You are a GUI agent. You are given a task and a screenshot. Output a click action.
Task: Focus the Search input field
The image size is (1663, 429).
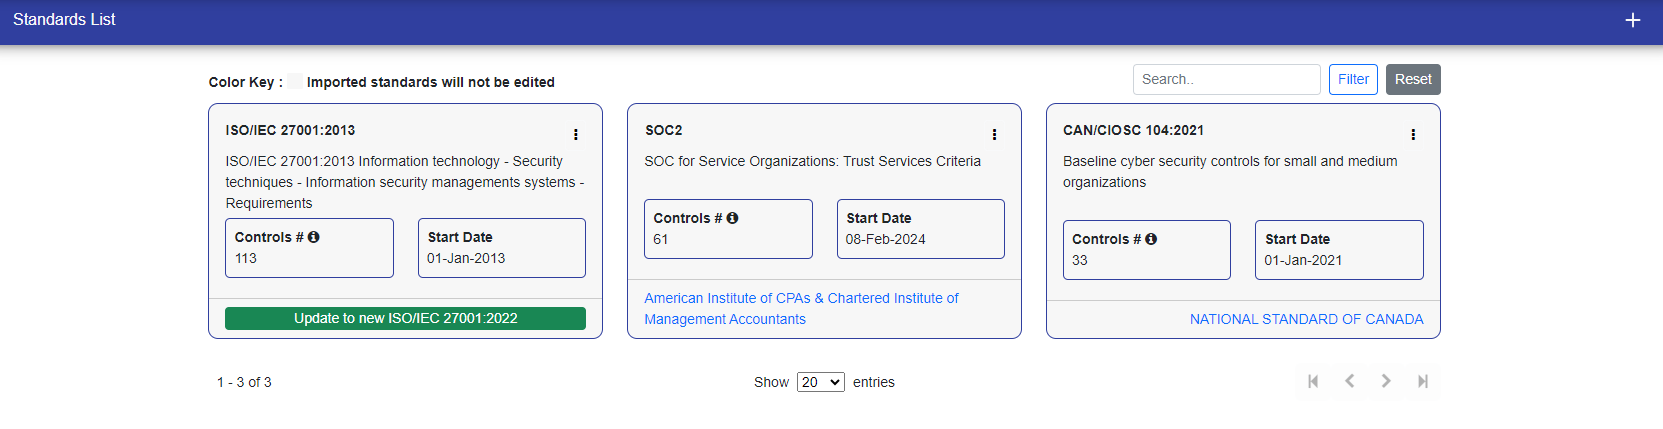coord(1226,79)
